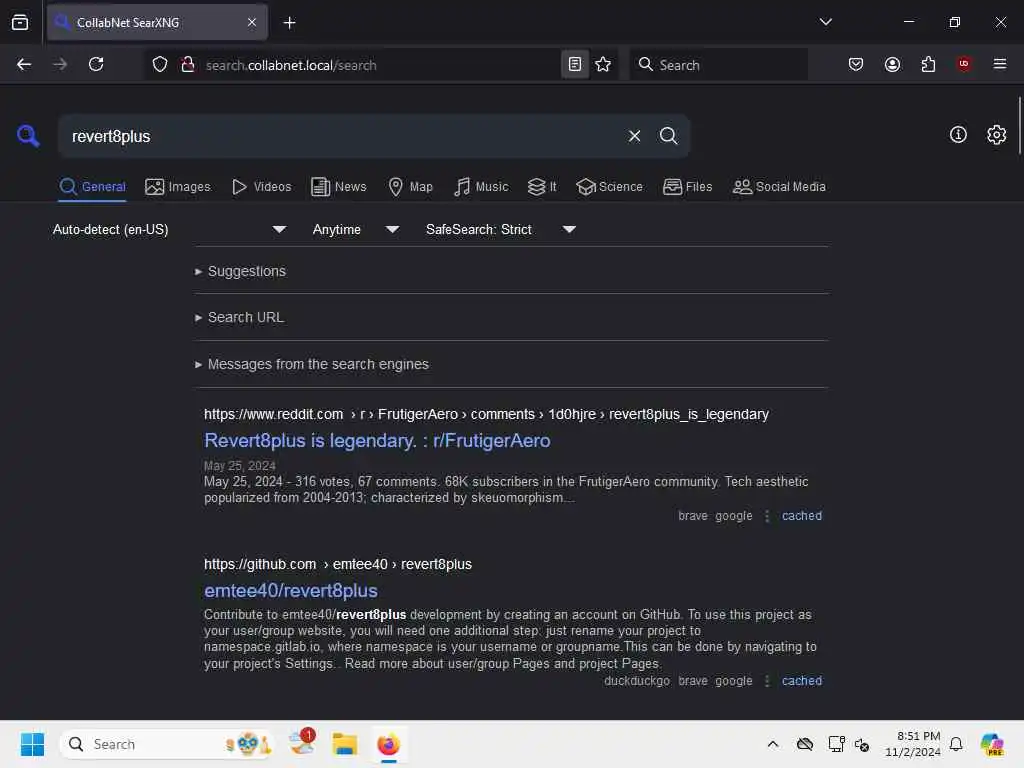Open the emtee40/revert8plus GitHub result
The image size is (1024, 768).
point(291,590)
